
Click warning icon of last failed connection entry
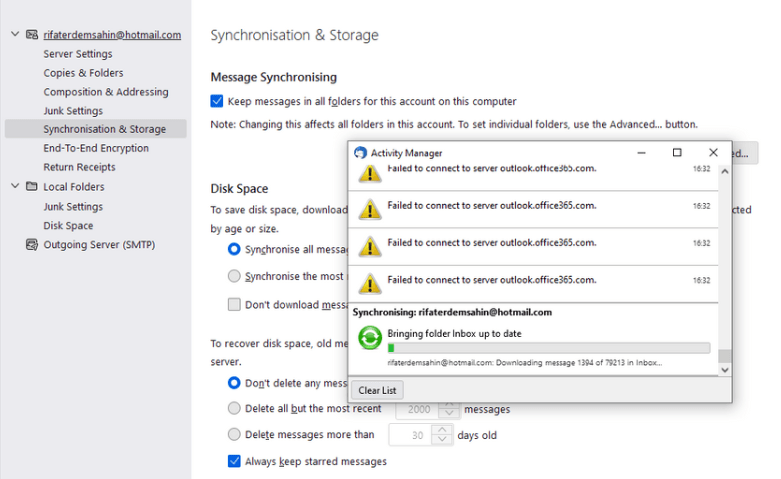(370, 284)
